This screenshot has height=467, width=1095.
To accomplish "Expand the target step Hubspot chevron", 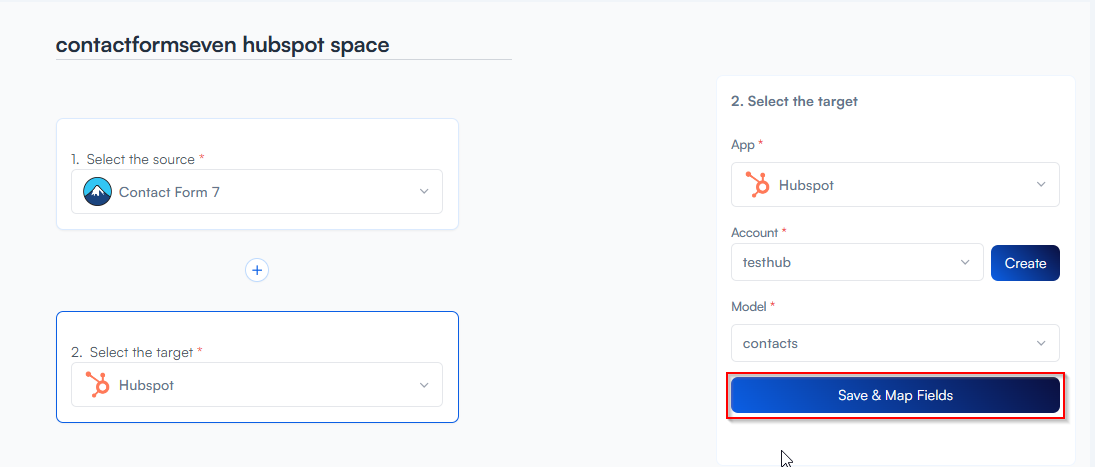I will point(424,385).
